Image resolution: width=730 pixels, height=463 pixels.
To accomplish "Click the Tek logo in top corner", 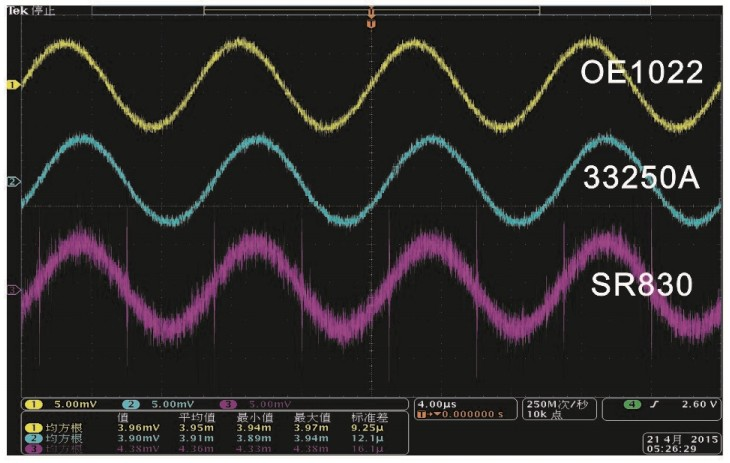I will click(14, 7).
